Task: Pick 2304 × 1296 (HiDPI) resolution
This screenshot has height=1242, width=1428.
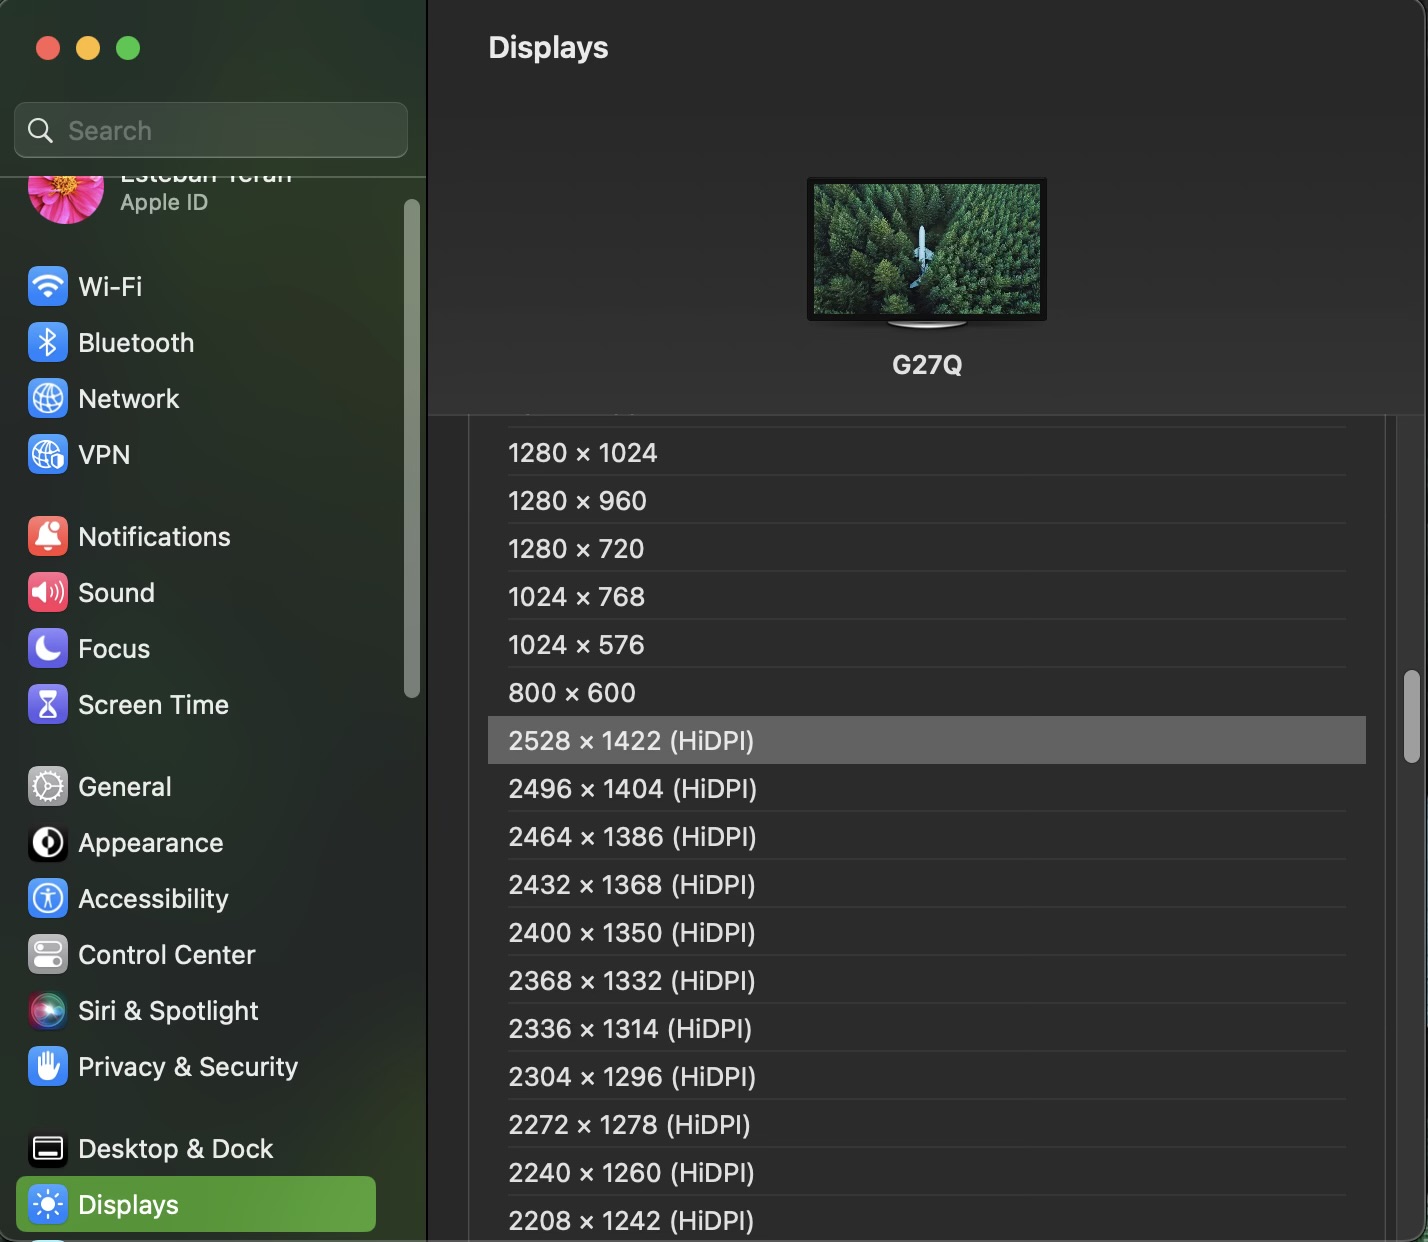Action: tap(632, 1077)
